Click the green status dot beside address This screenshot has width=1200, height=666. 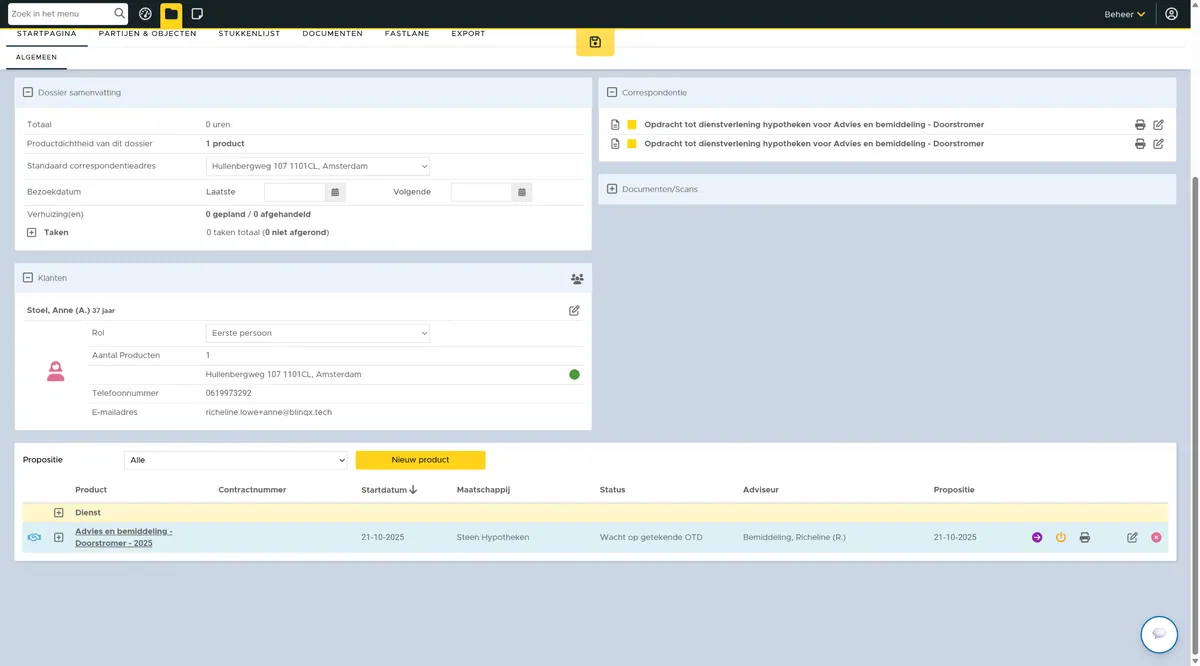click(574, 375)
